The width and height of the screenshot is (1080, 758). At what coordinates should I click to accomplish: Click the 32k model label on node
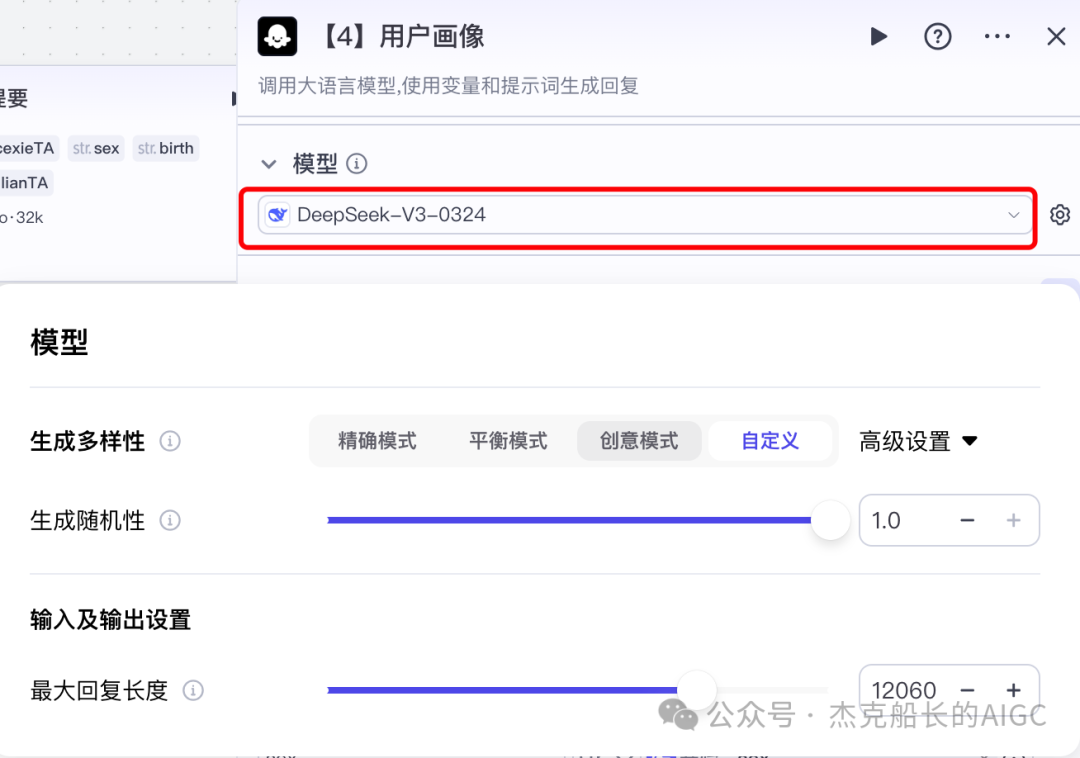[x=23, y=218]
